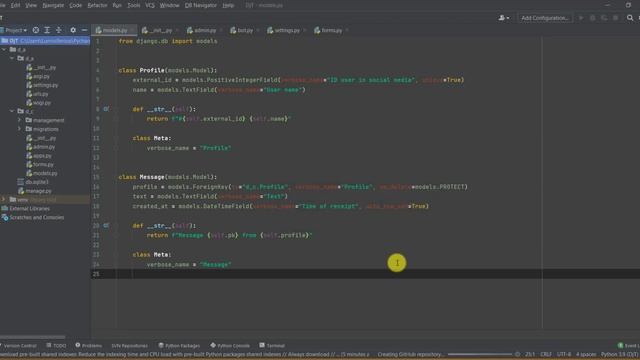This screenshot has height=360, width=640.
Task: Collapse the d_c package arrow
Action: (x=12, y=111)
